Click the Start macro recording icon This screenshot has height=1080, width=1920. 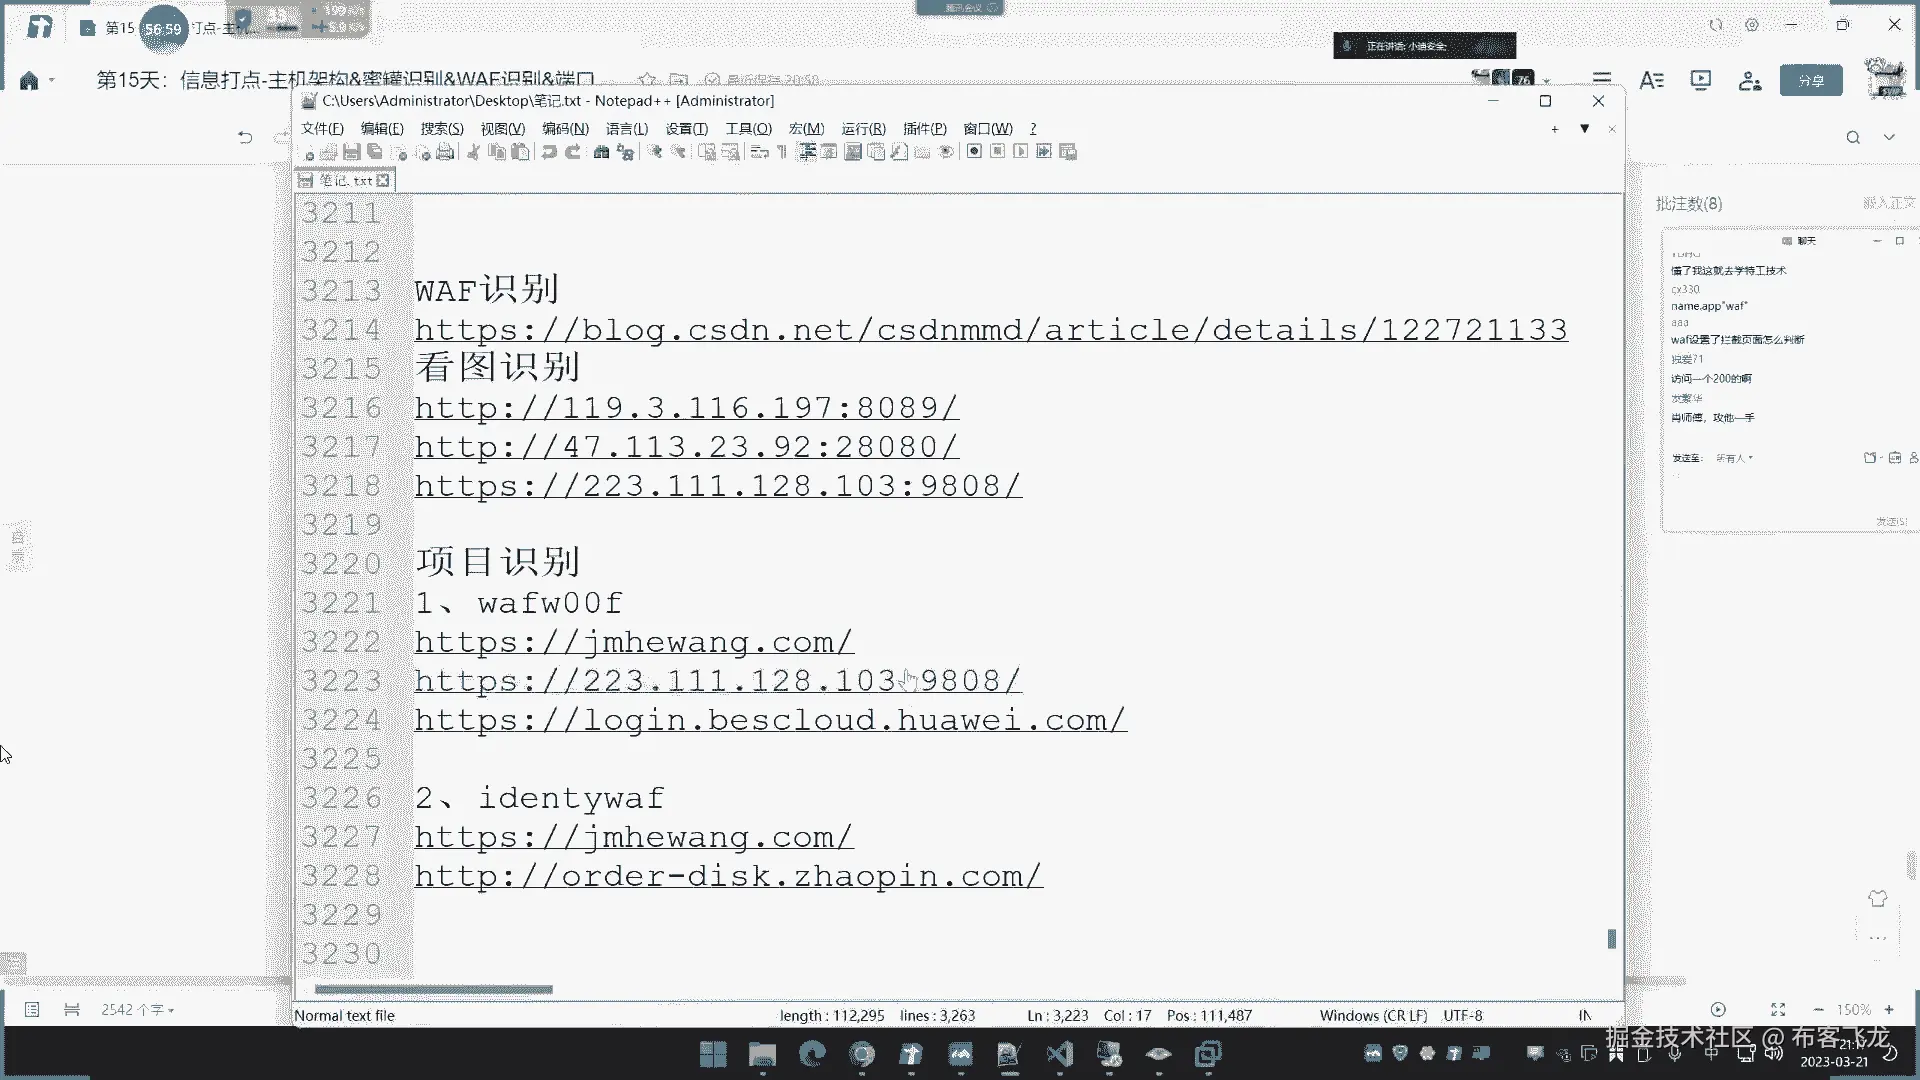[x=974, y=151]
